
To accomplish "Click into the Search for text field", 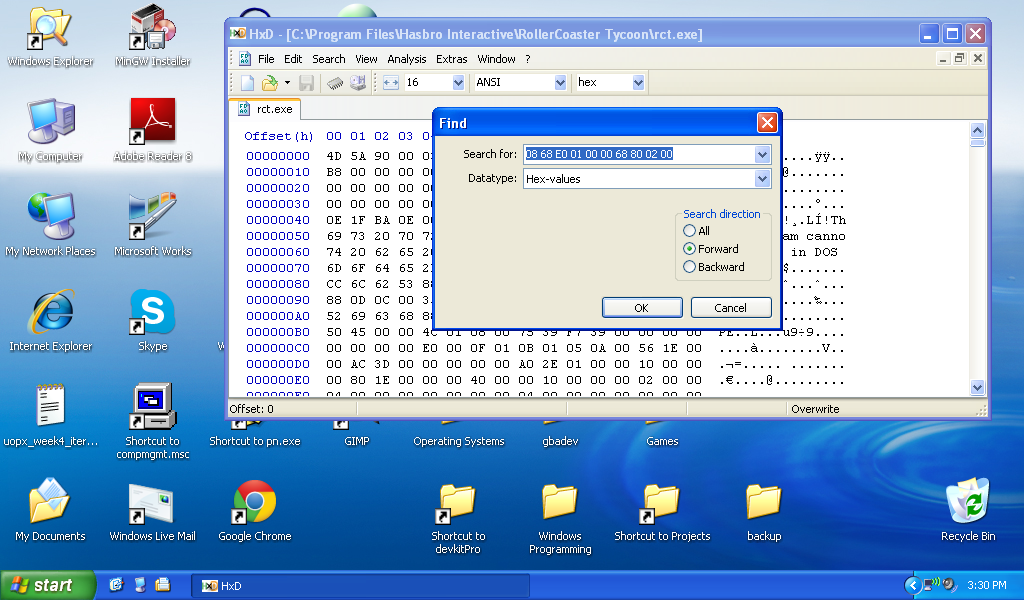I will [638, 154].
